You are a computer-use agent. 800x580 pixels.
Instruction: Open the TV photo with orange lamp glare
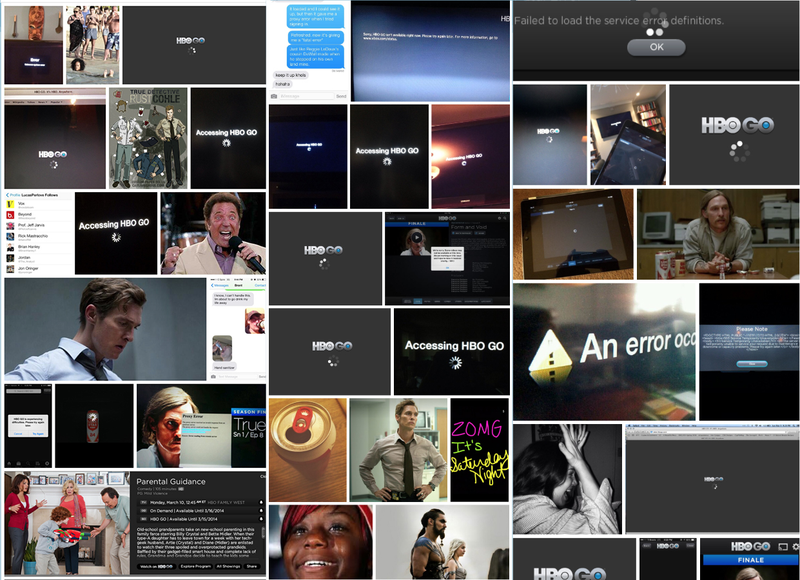(470, 157)
